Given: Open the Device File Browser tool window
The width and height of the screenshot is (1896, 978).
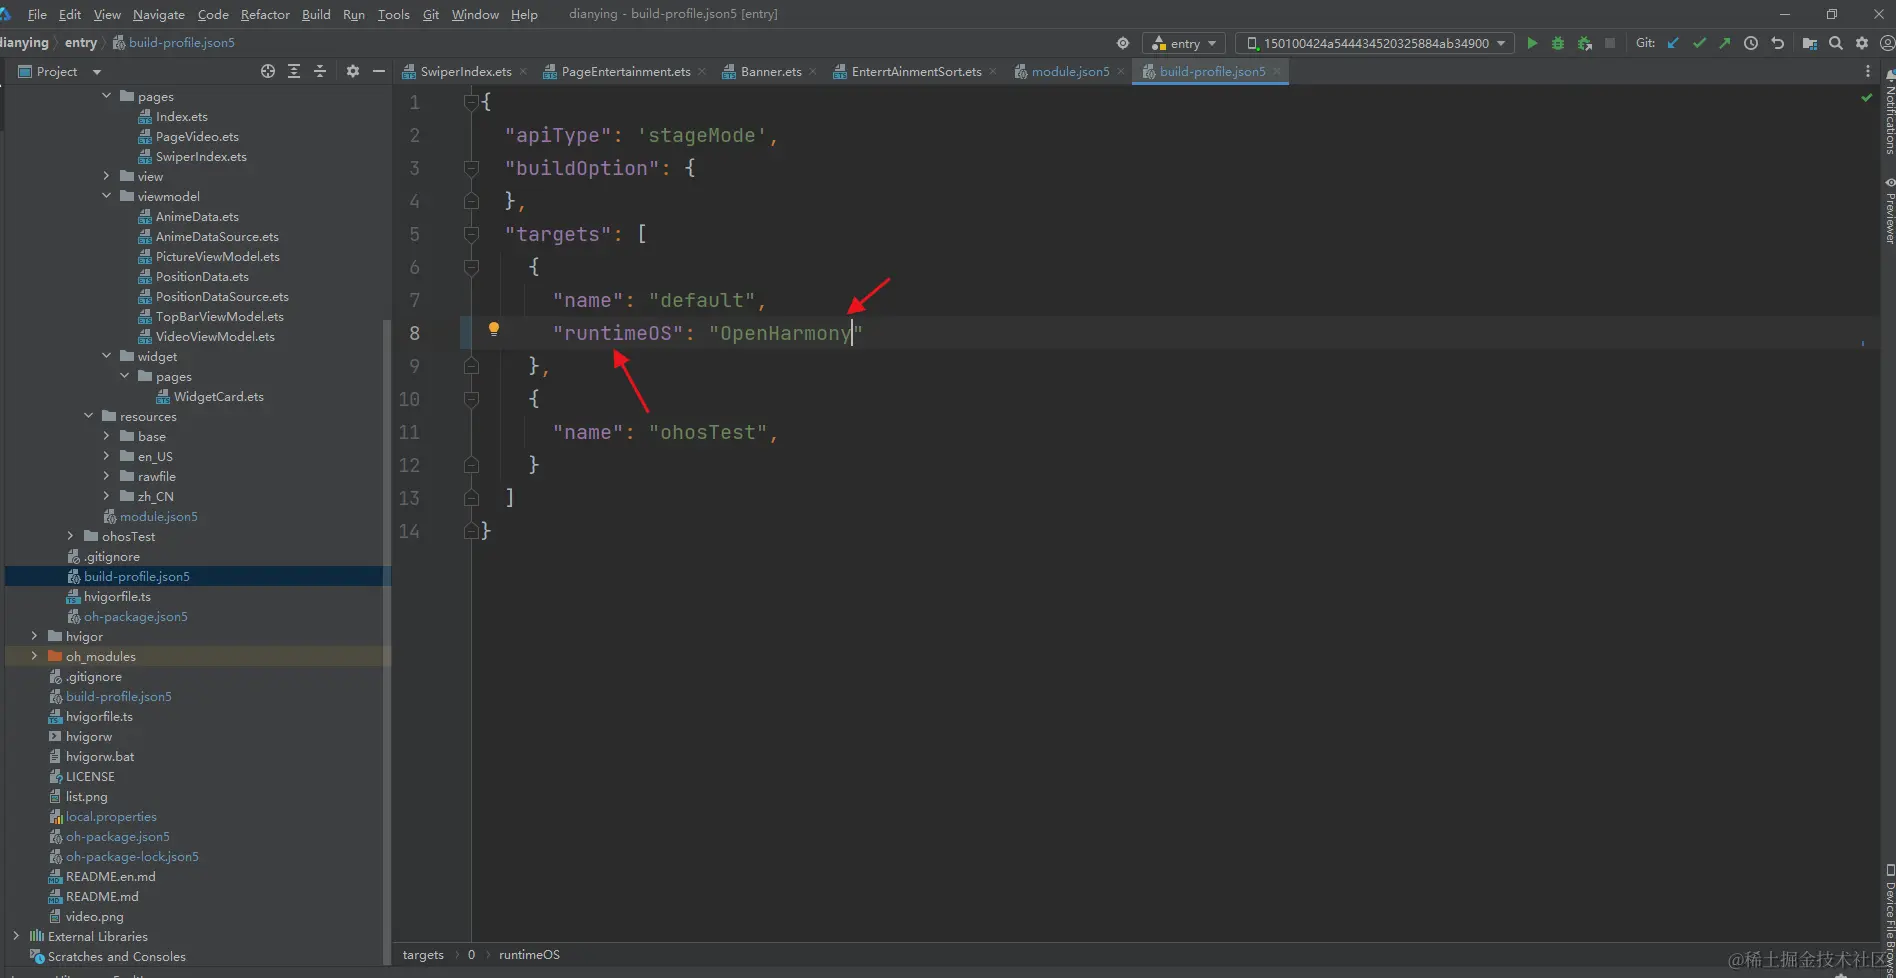Looking at the screenshot, I should [1889, 920].
